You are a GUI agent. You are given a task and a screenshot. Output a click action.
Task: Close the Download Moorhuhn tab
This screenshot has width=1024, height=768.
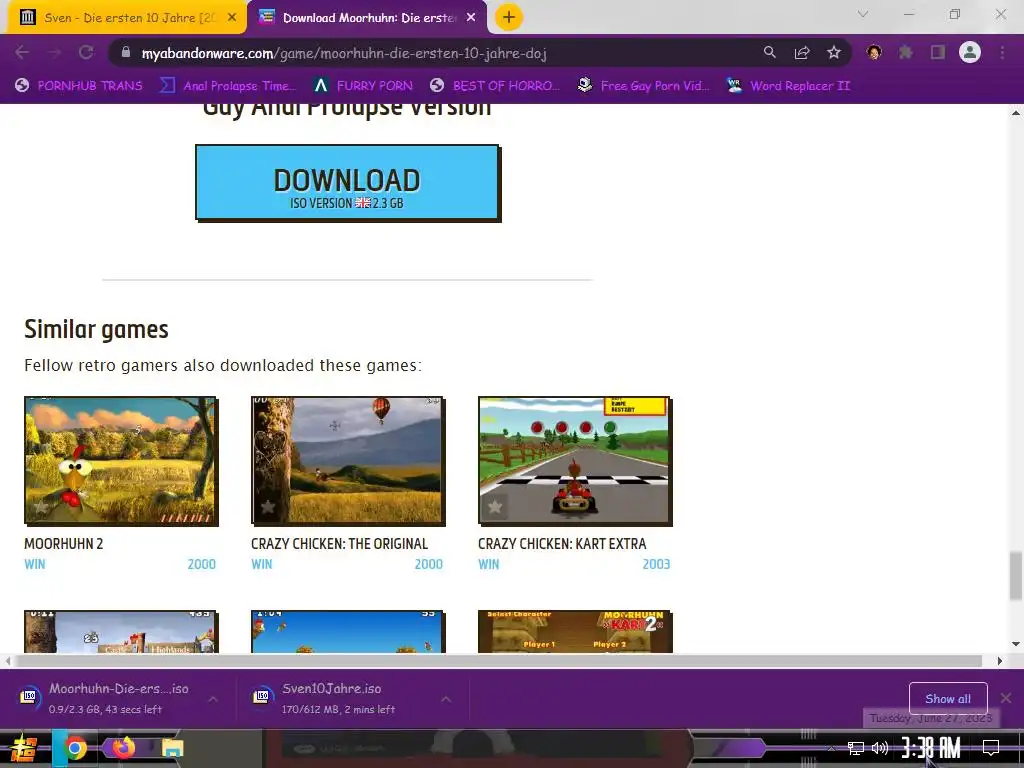pyautogui.click(x=471, y=18)
